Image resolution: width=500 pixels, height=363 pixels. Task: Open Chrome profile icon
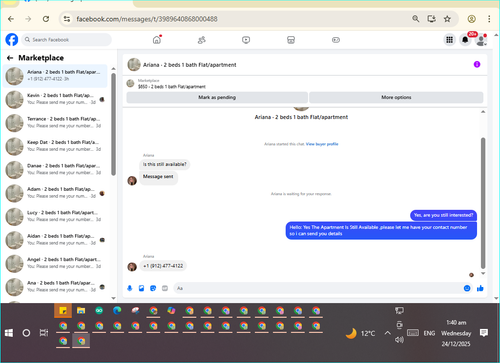(471, 19)
